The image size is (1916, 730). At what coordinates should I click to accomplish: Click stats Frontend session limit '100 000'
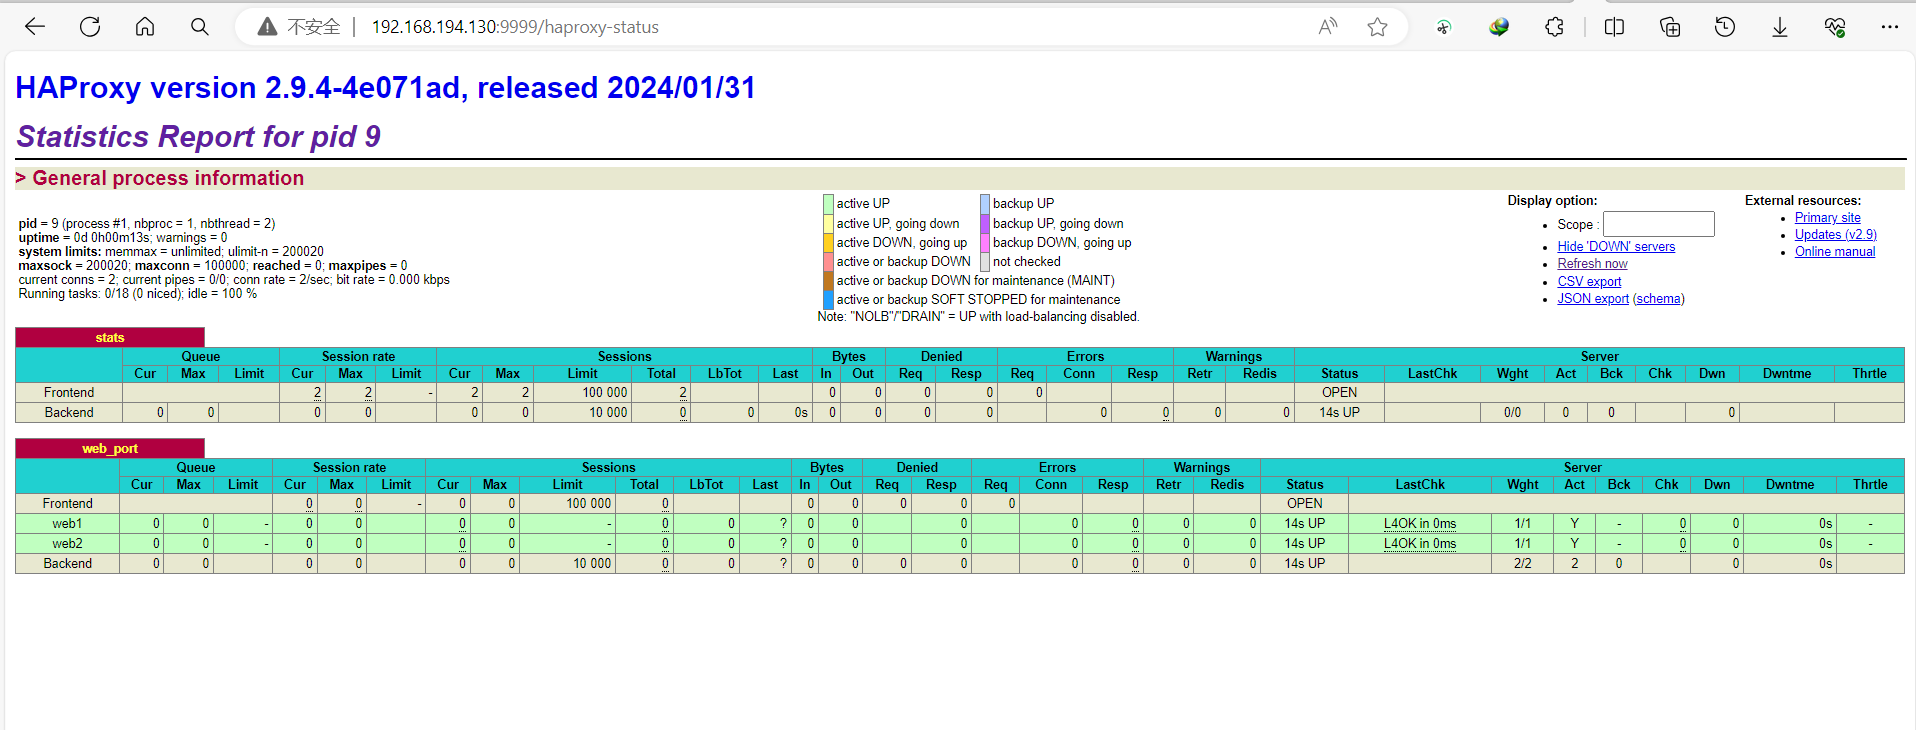tap(605, 393)
